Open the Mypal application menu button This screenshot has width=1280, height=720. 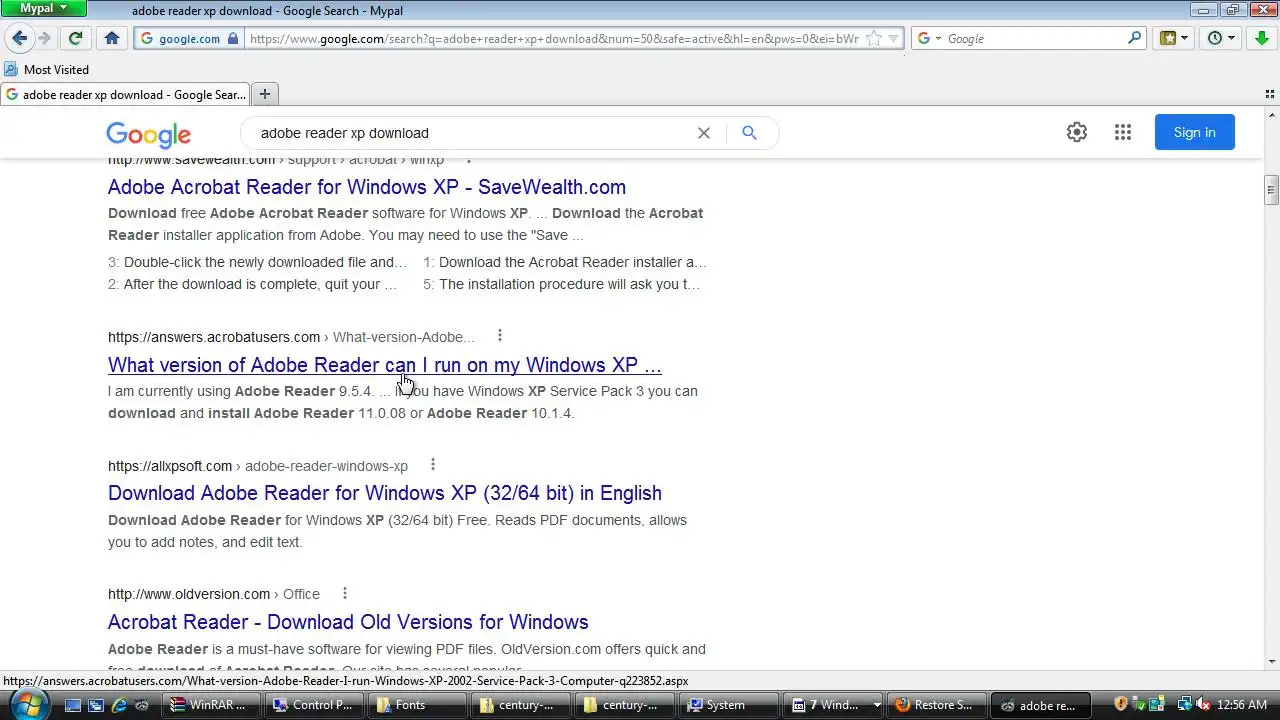[43, 9]
